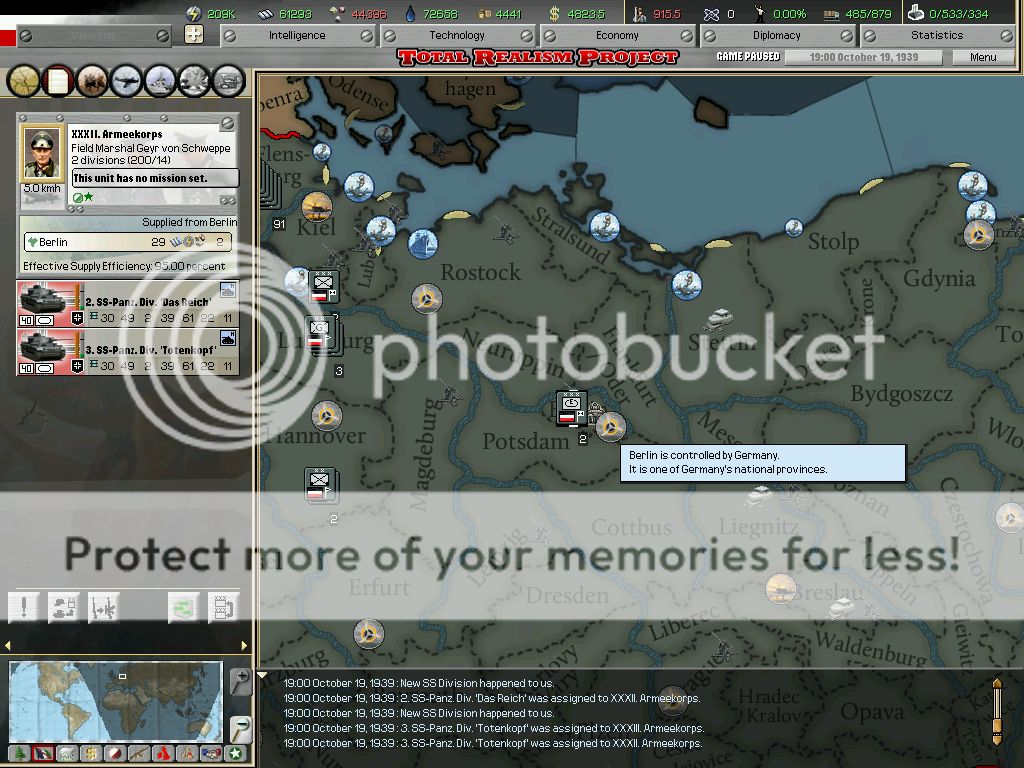Open the naval units list icon
The height and width of the screenshot is (768, 1024).
161,80
